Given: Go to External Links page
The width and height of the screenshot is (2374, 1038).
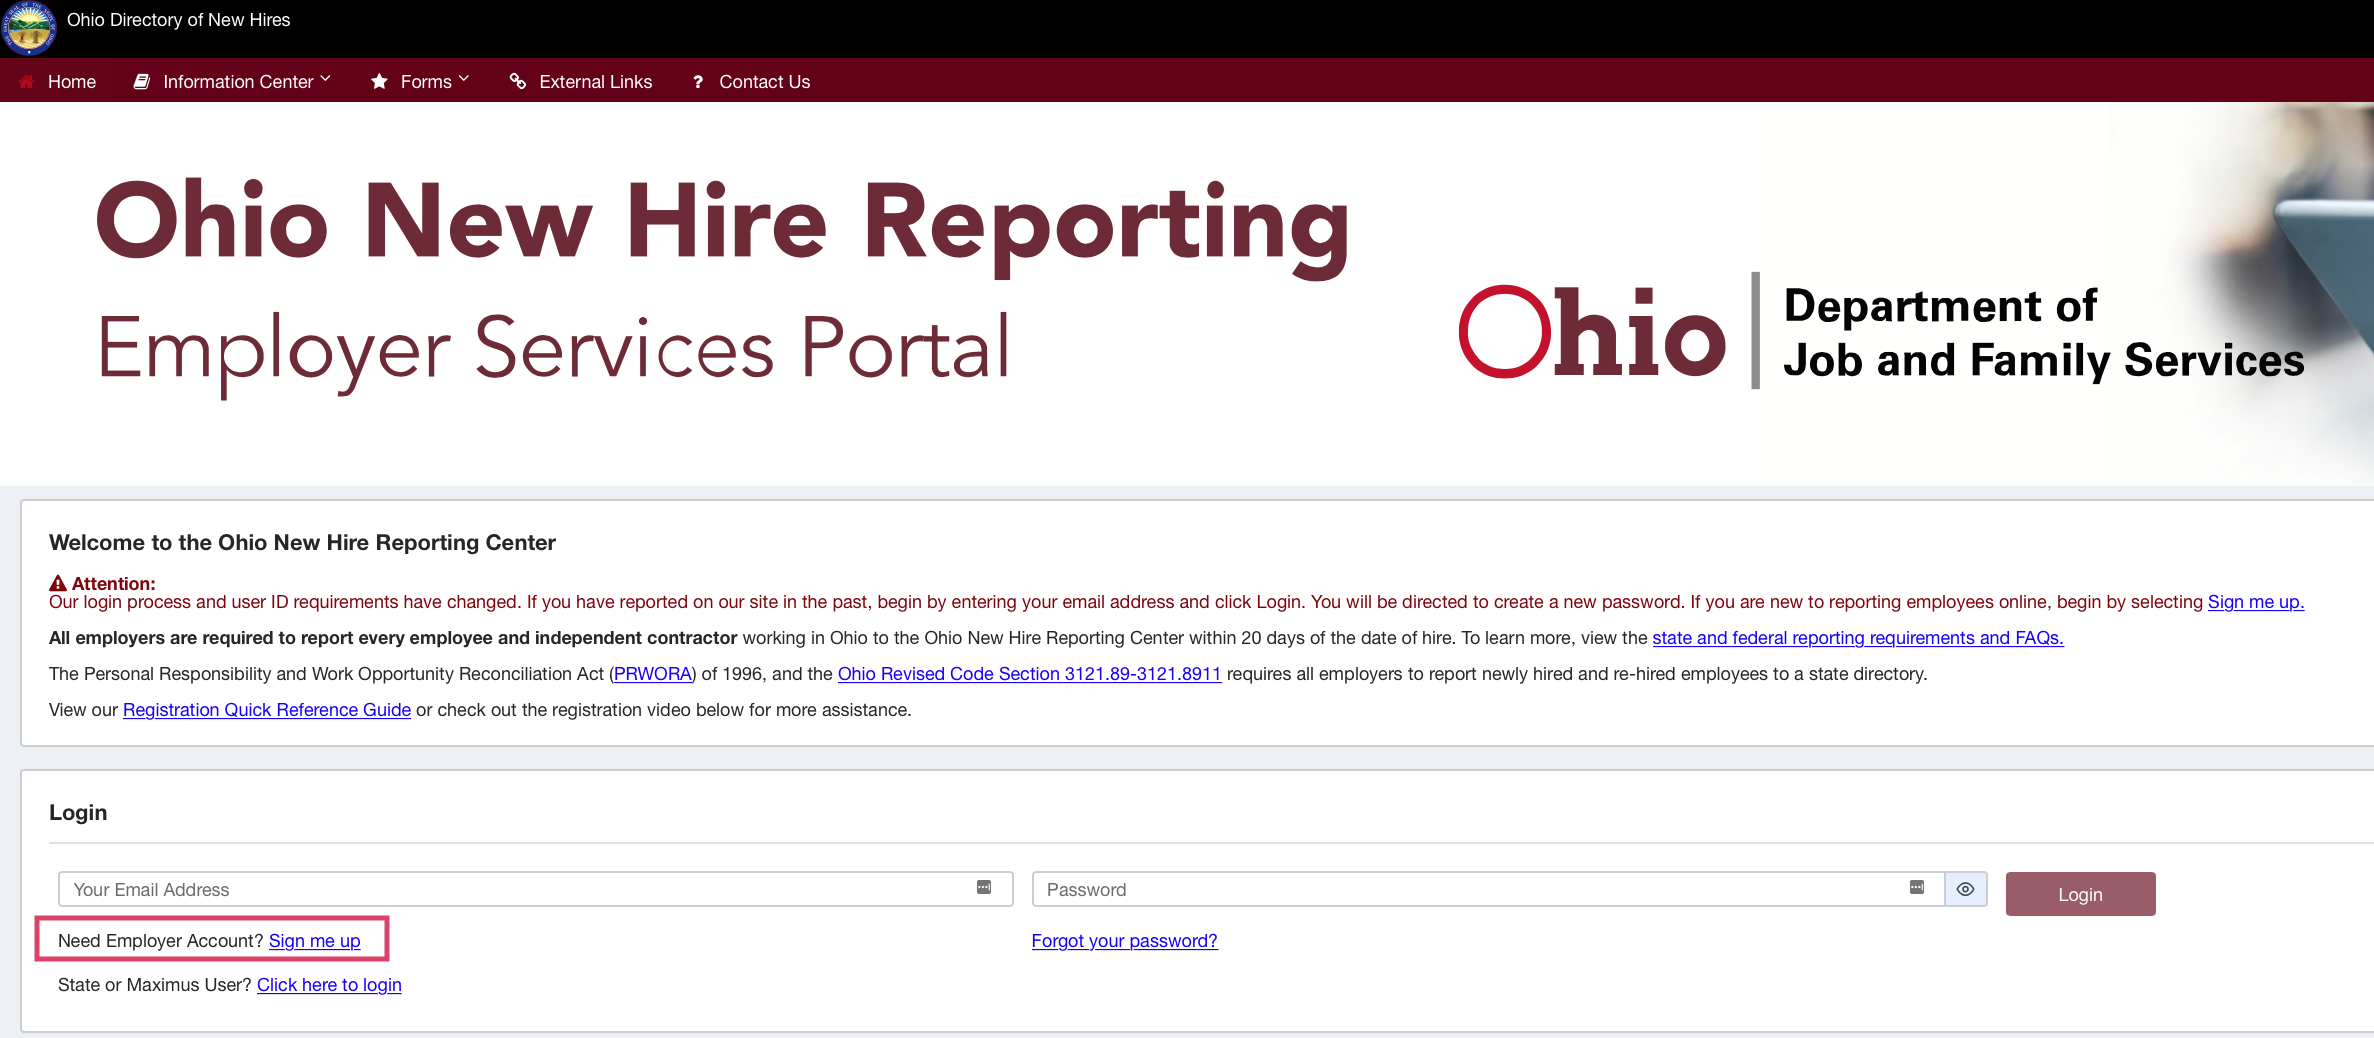Looking at the screenshot, I should tap(581, 82).
